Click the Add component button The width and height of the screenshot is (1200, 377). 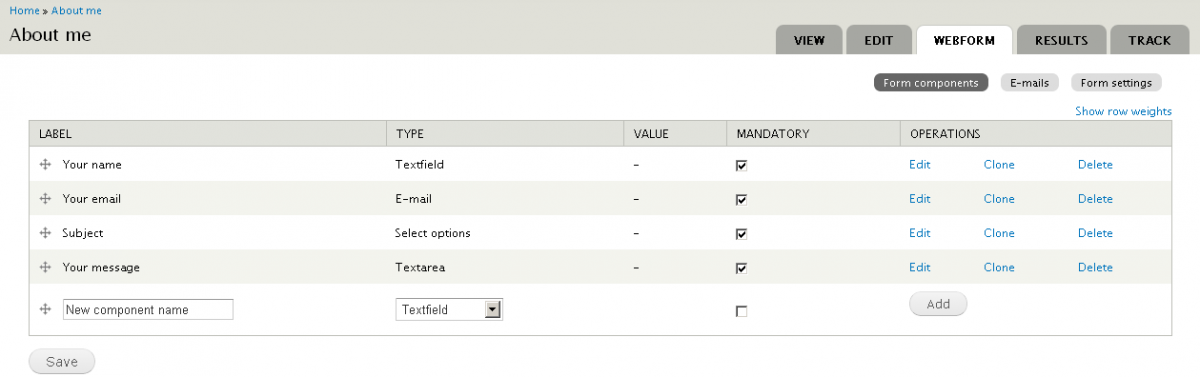(x=938, y=304)
